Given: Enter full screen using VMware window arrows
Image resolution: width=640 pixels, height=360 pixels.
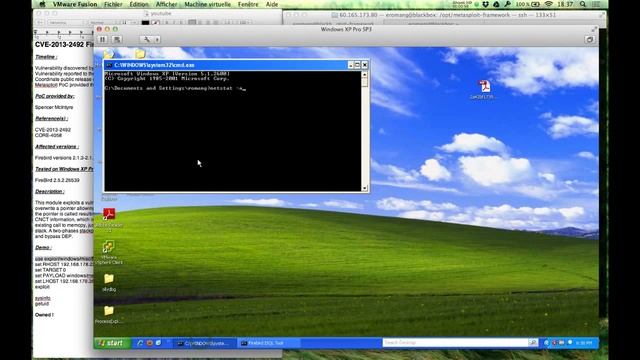Looking at the screenshot, I should click(594, 29).
